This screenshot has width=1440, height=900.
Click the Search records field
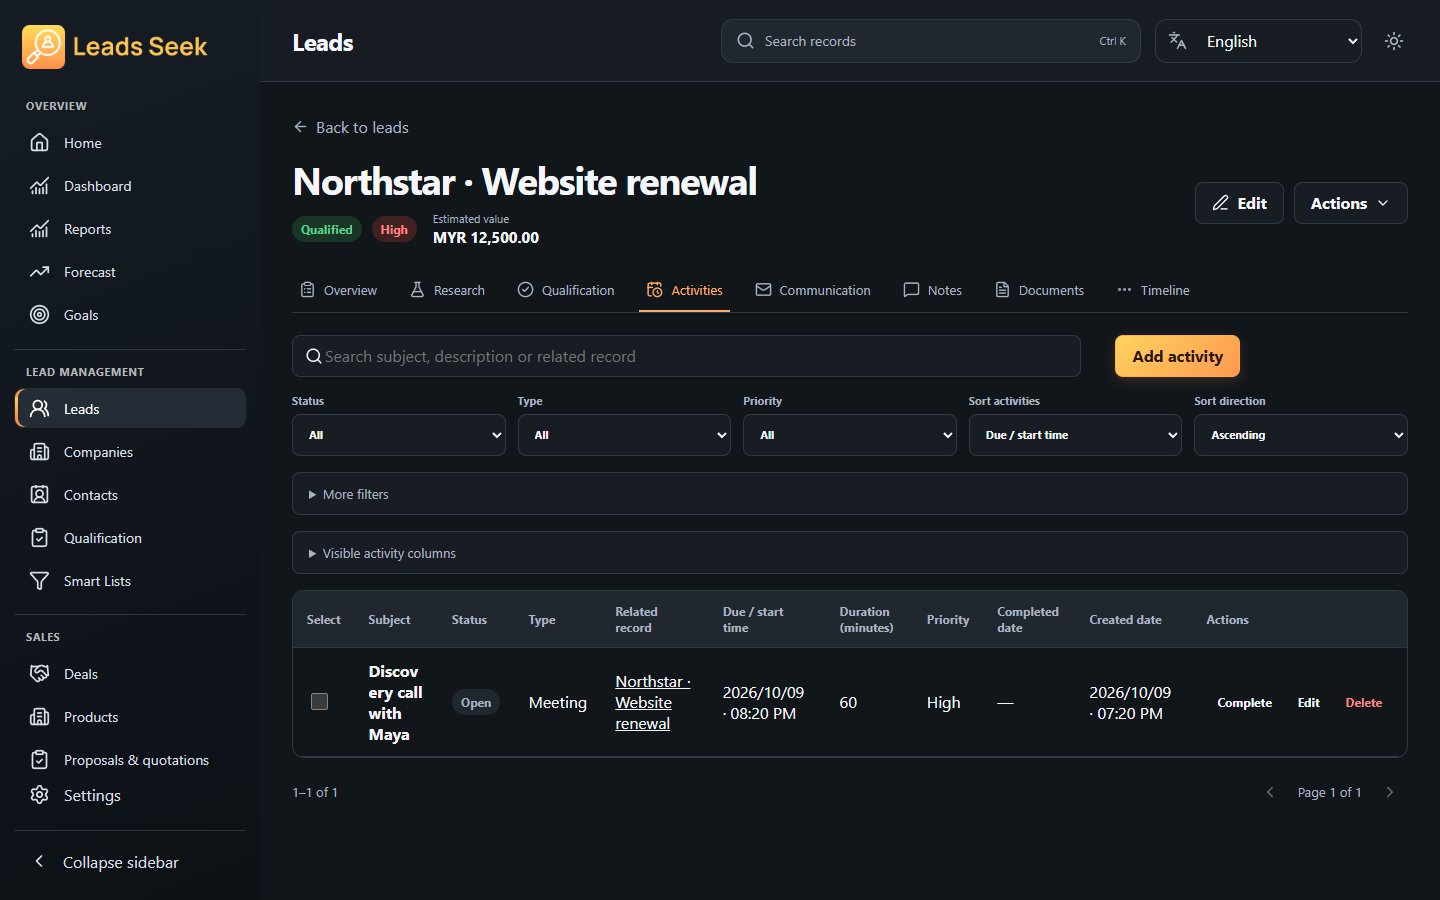(931, 41)
